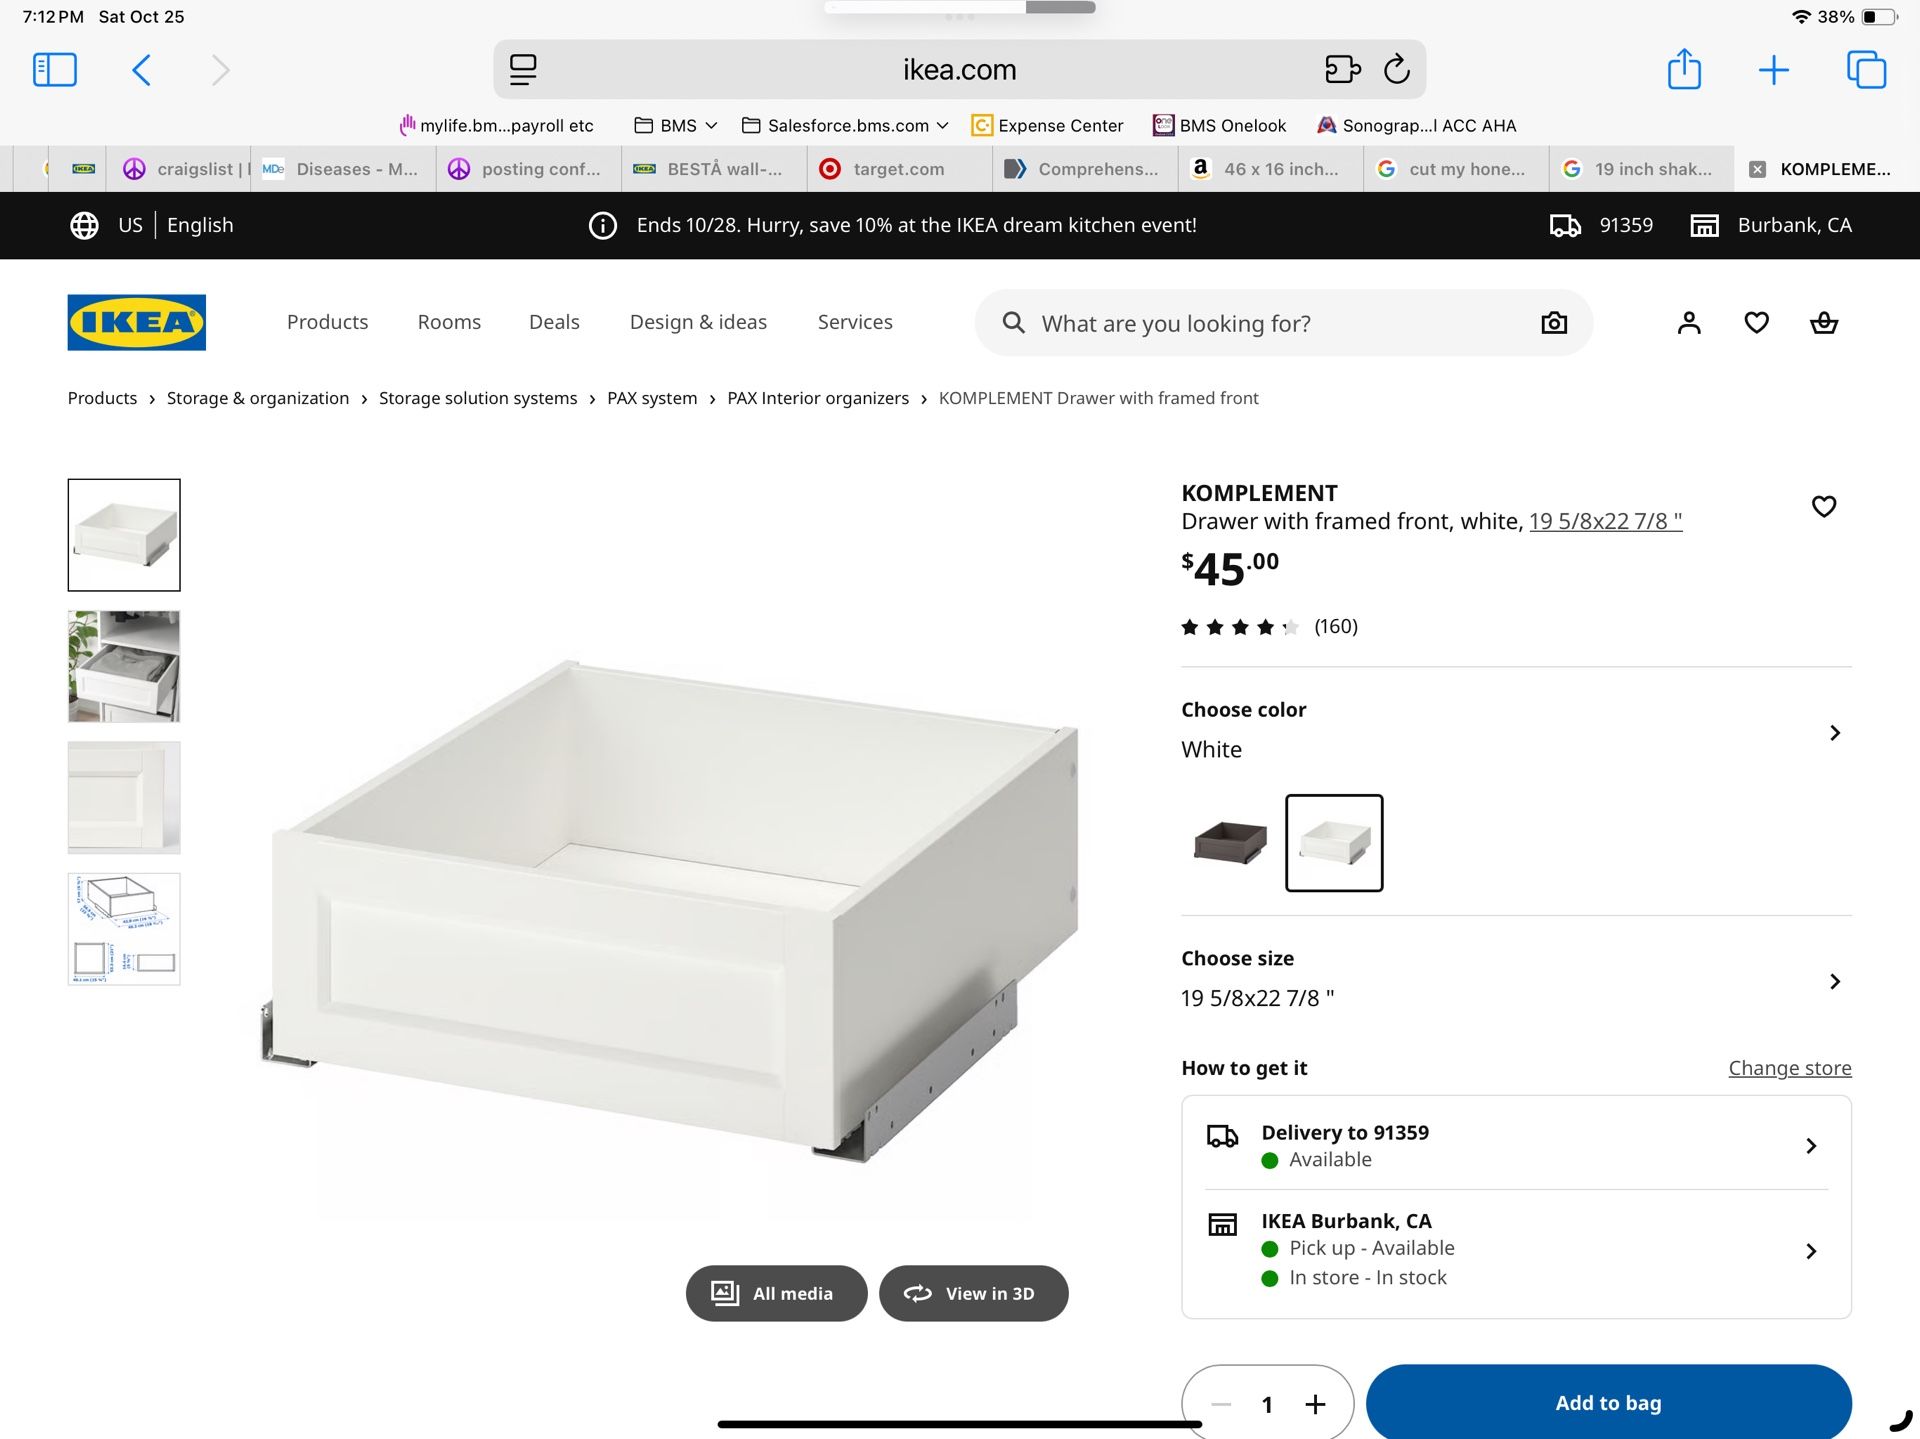Open visual search with the camera icon

coord(1553,322)
